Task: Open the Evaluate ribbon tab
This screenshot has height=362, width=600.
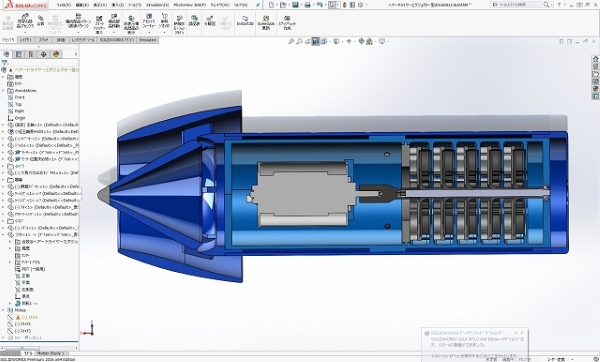Action: point(61,40)
